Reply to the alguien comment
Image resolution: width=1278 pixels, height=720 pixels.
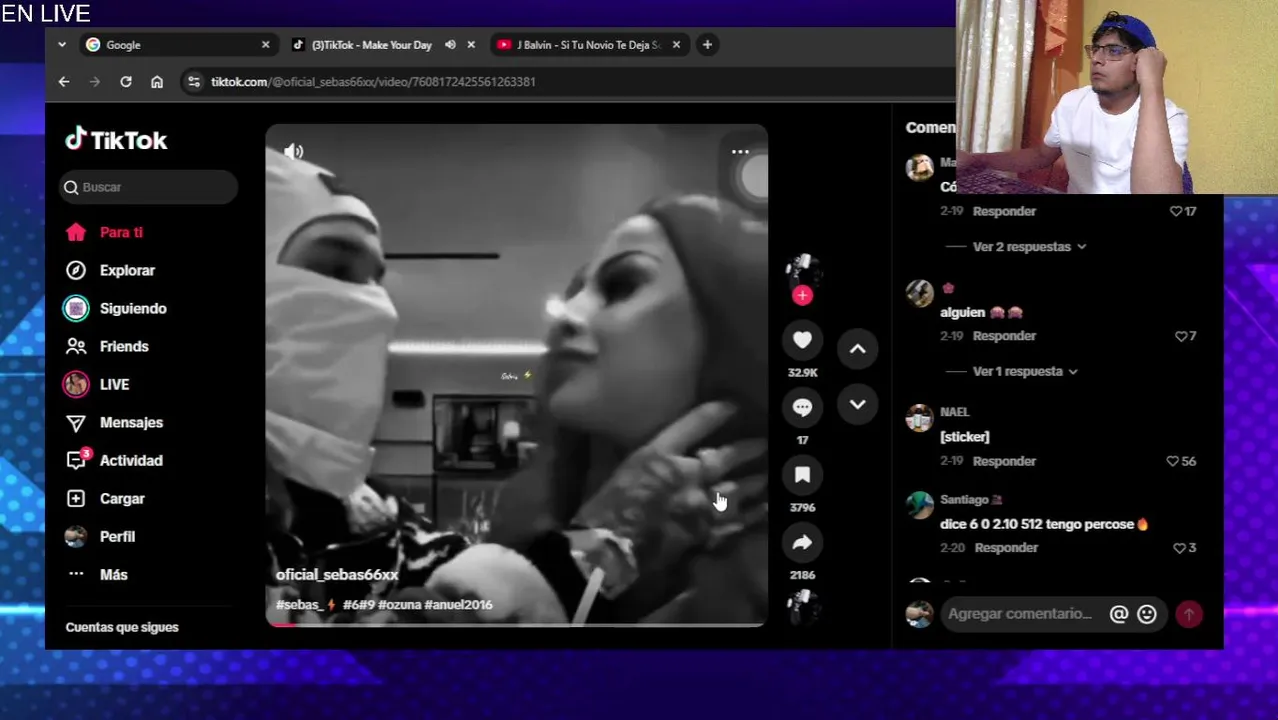tap(1004, 336)
